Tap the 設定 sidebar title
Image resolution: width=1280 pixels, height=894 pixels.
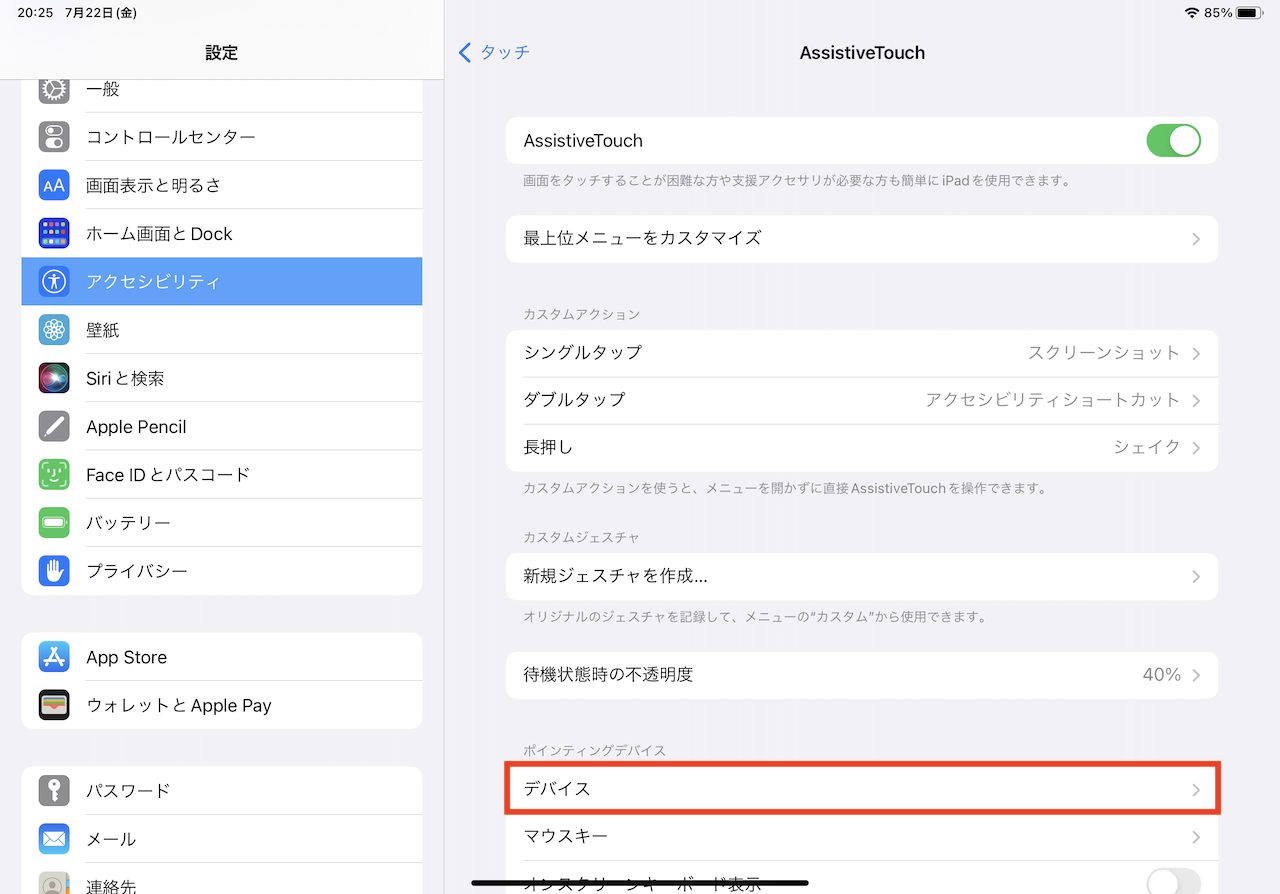click(x=221, y=53)
